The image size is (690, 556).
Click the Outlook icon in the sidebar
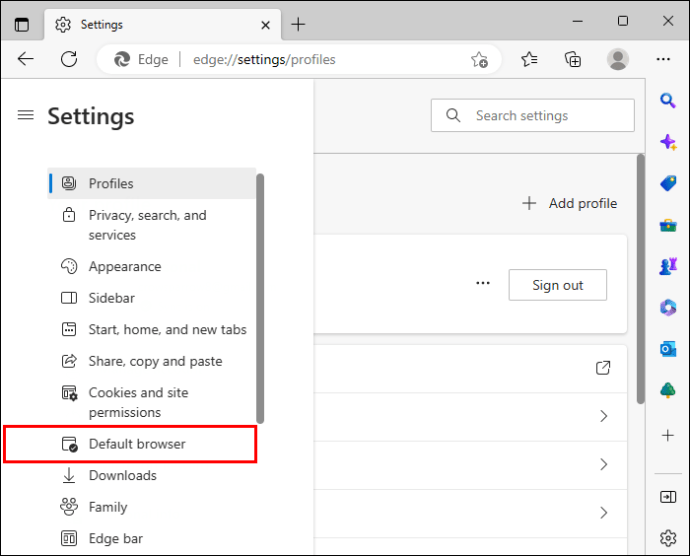coord(668,350)
